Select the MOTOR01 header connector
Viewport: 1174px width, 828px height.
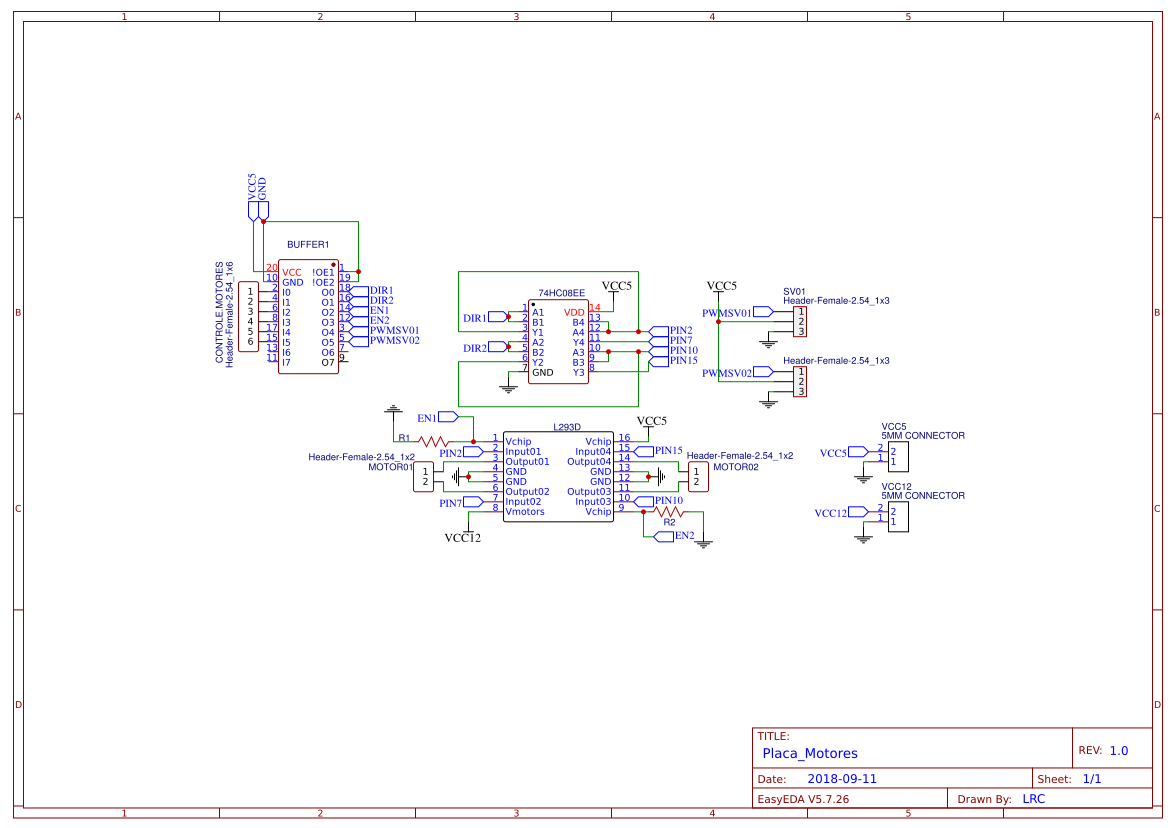point(424,477)
